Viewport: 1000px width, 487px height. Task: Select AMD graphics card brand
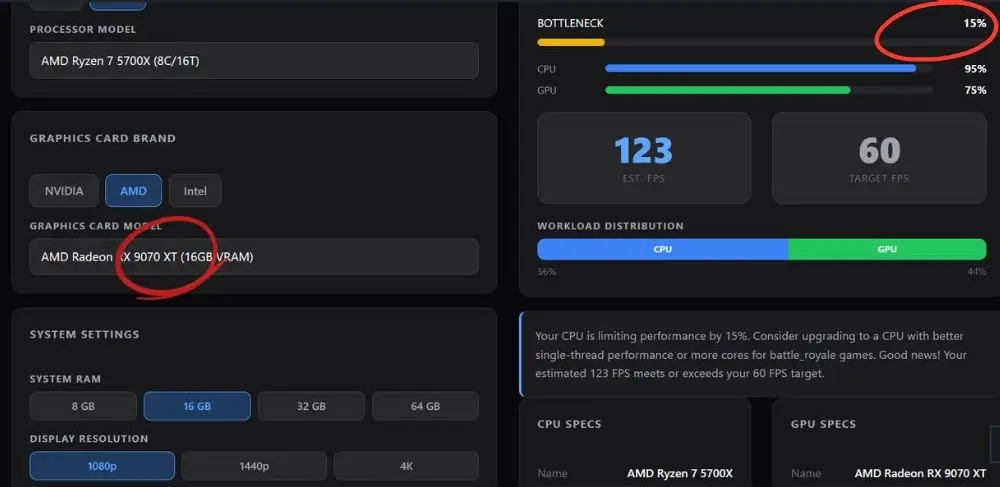tap(133, 191)
